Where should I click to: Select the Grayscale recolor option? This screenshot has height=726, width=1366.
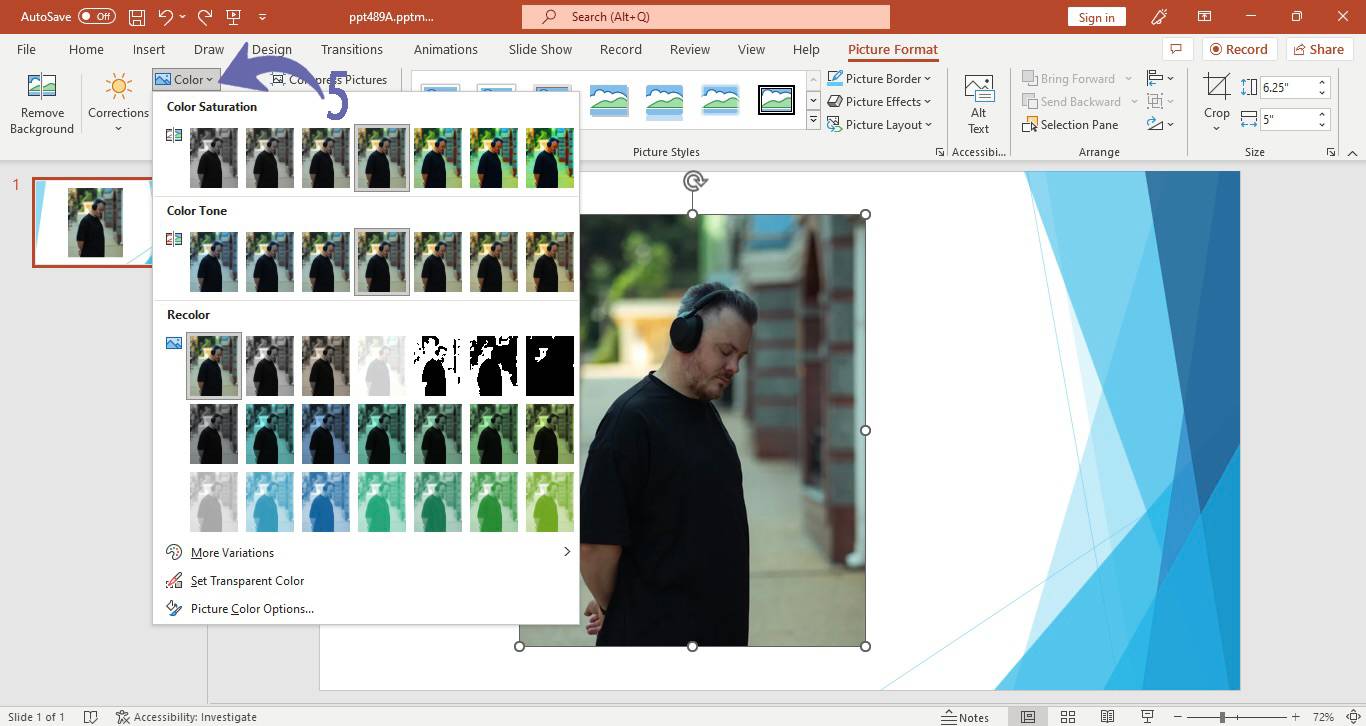point(270,366)
